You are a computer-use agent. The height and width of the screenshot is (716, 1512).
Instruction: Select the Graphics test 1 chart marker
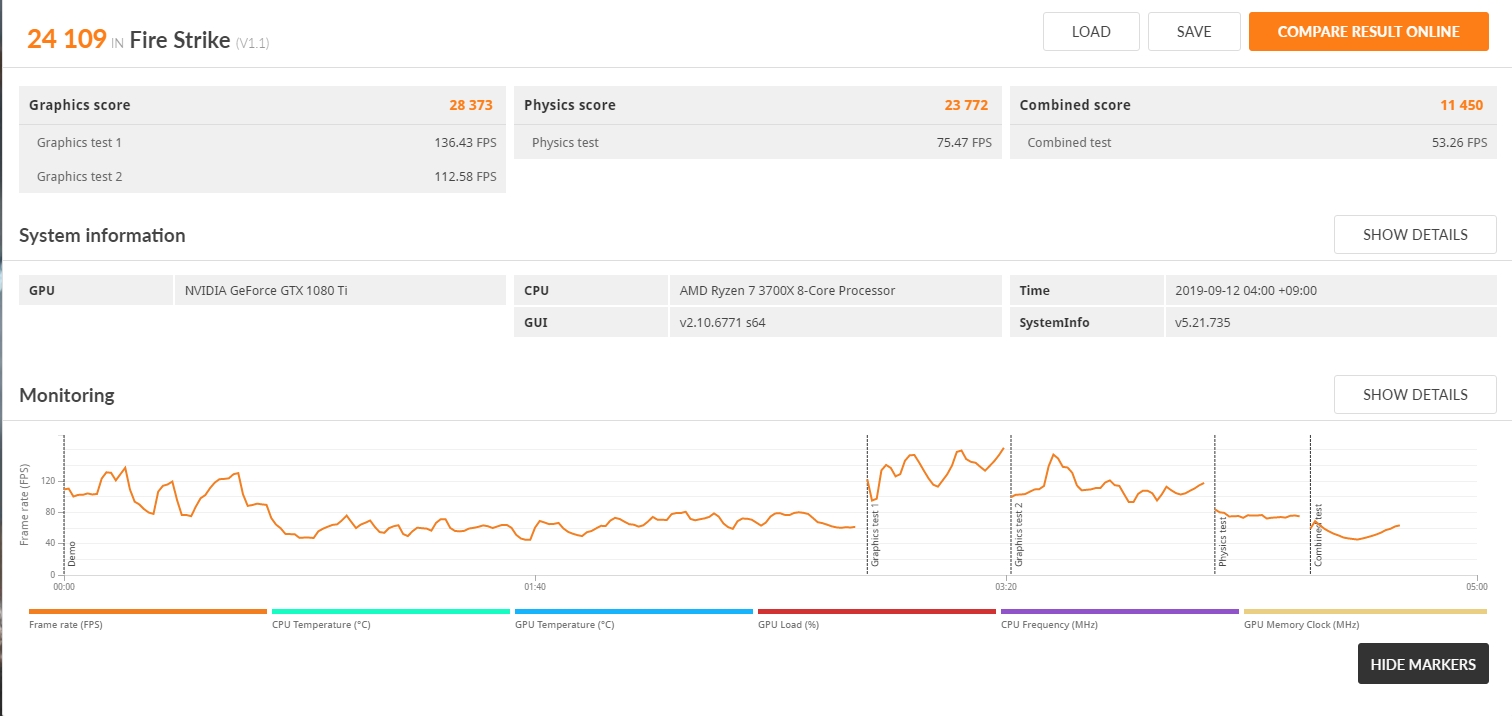(x=875, y=536)
